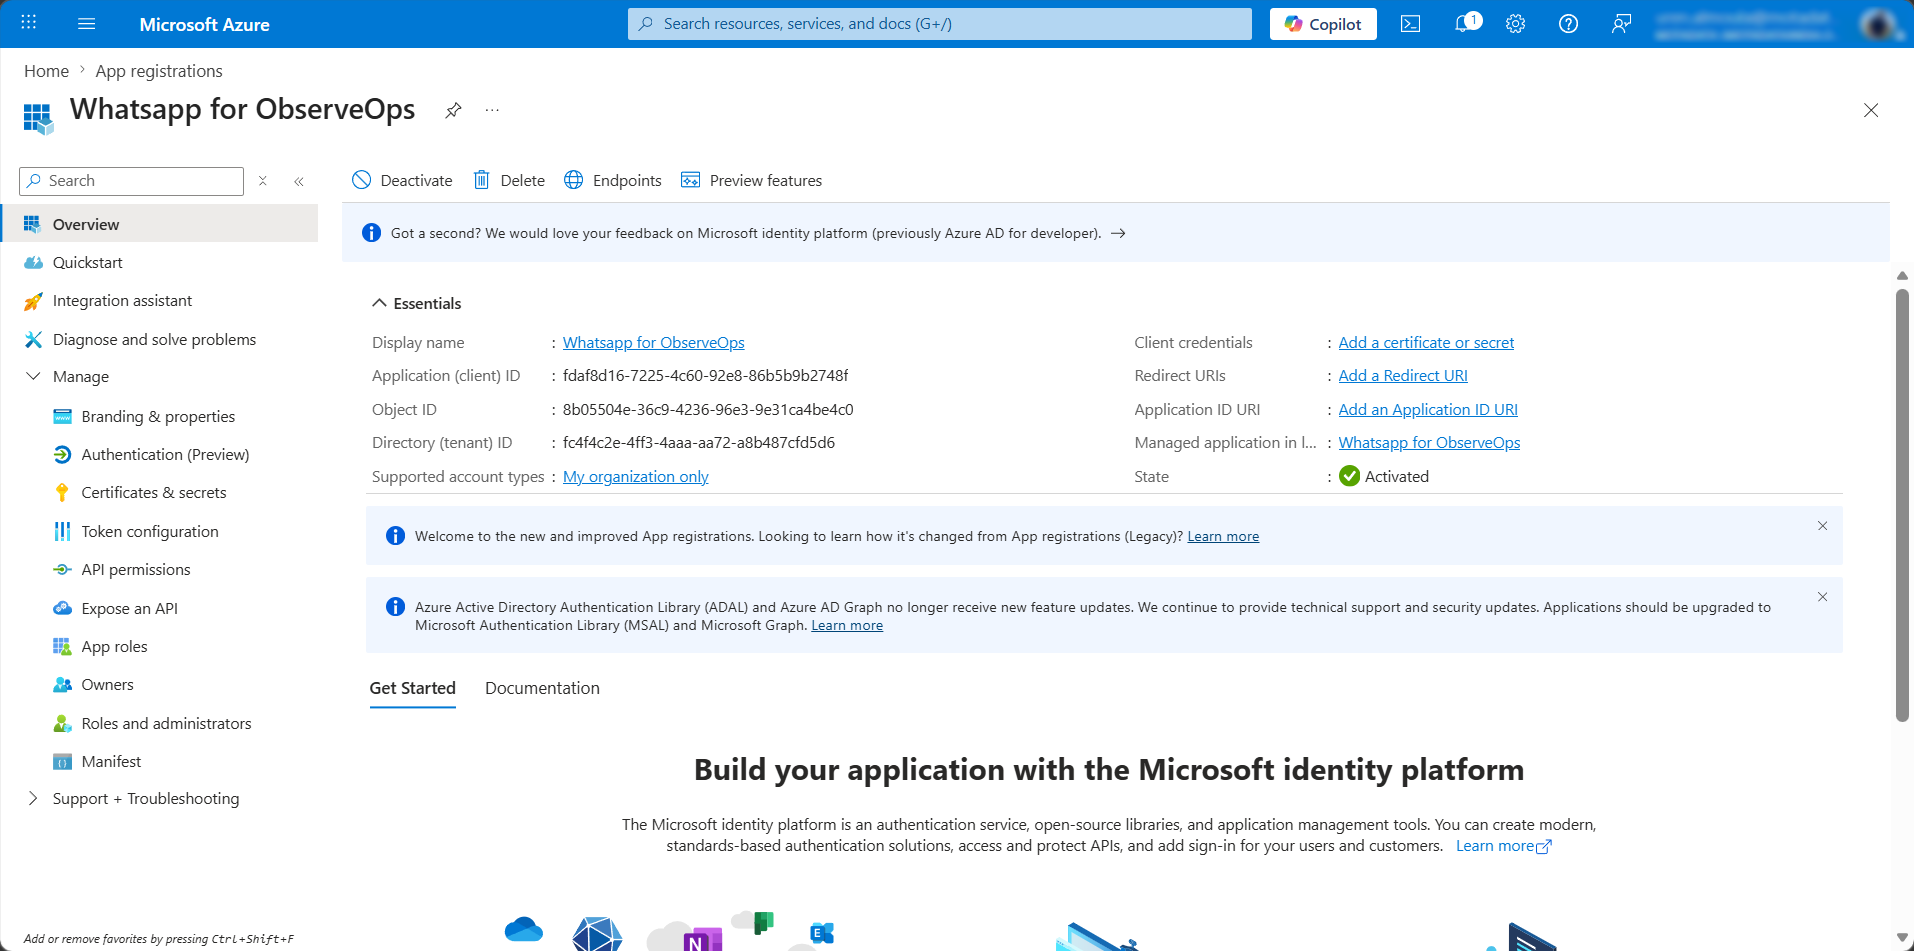The image size is (1914, 951).
Task: Expand Support + Troubleshooting section
Action: point(33,799)
